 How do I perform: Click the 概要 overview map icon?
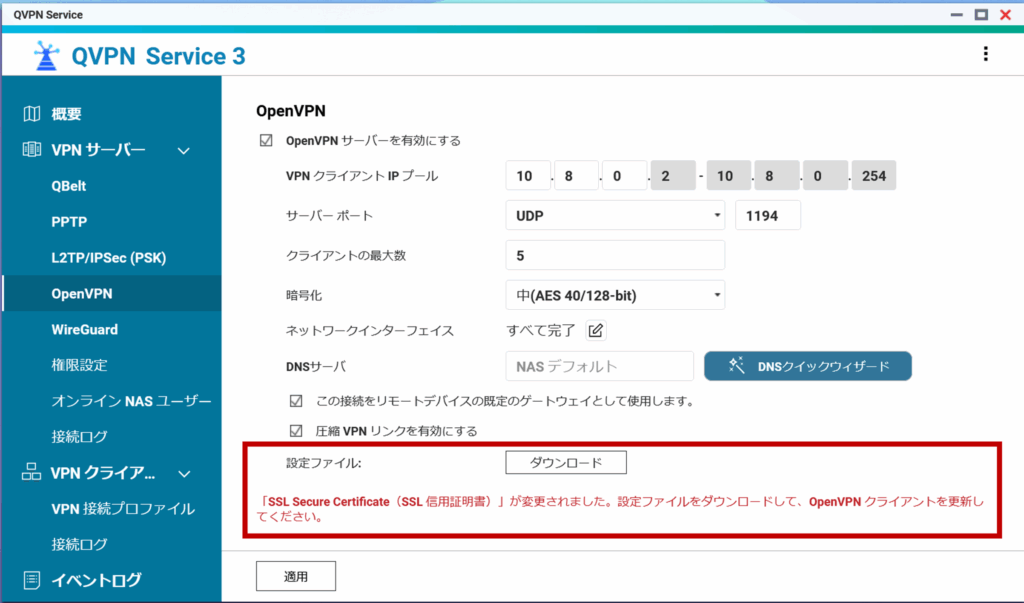[x=32, y=114]
